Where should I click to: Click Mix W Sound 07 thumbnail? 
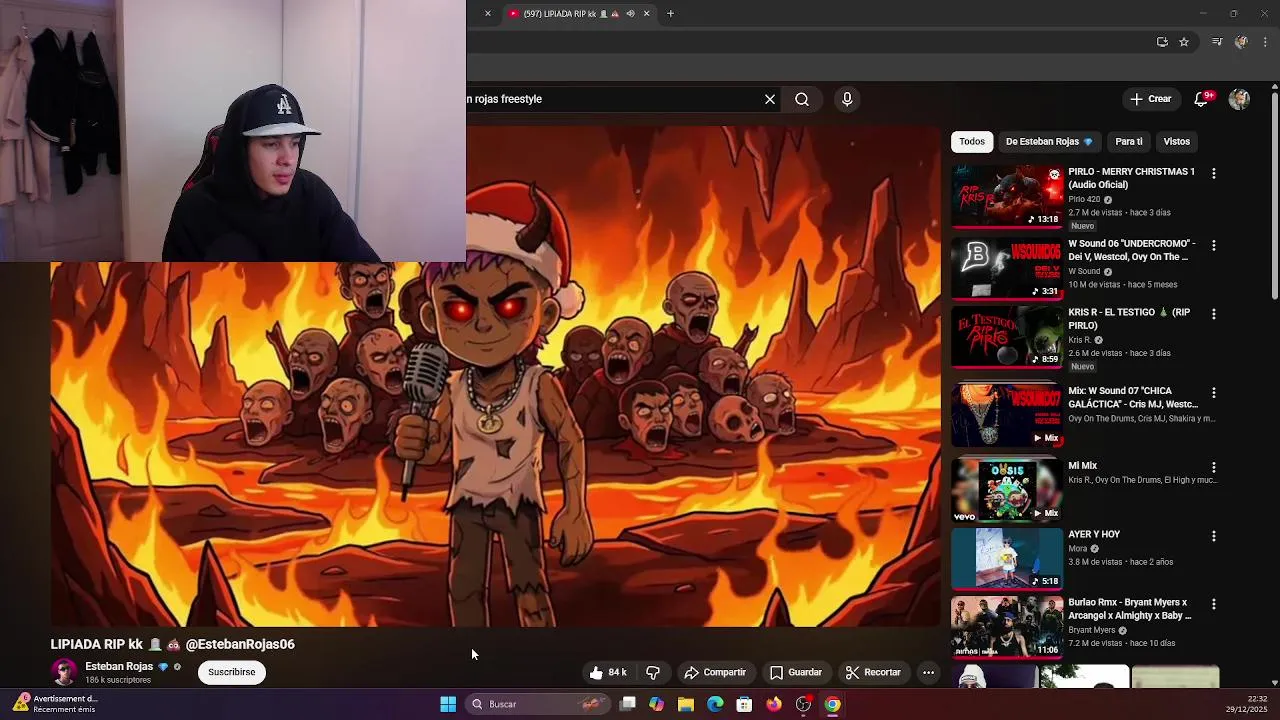[x=1007, y=415]
